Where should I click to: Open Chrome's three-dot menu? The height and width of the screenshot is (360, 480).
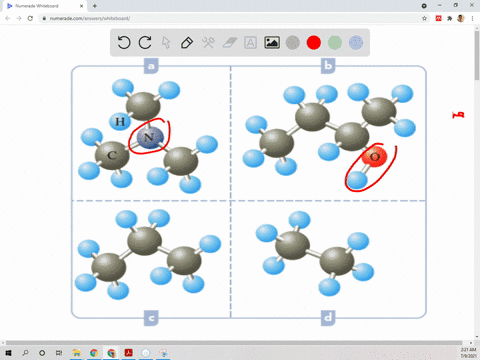click(x=473, y=18)
